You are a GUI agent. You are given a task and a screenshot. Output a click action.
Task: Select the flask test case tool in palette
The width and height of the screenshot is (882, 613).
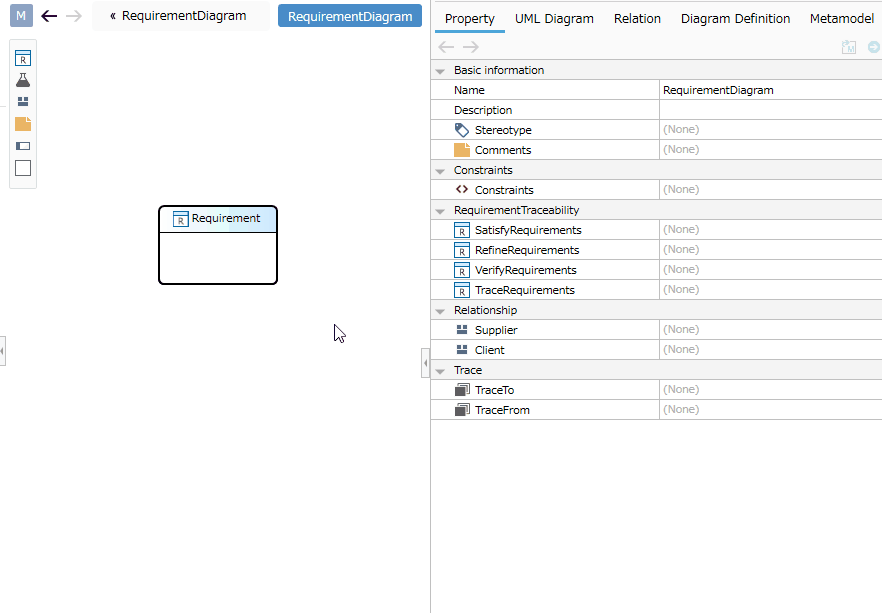point(23,80)
